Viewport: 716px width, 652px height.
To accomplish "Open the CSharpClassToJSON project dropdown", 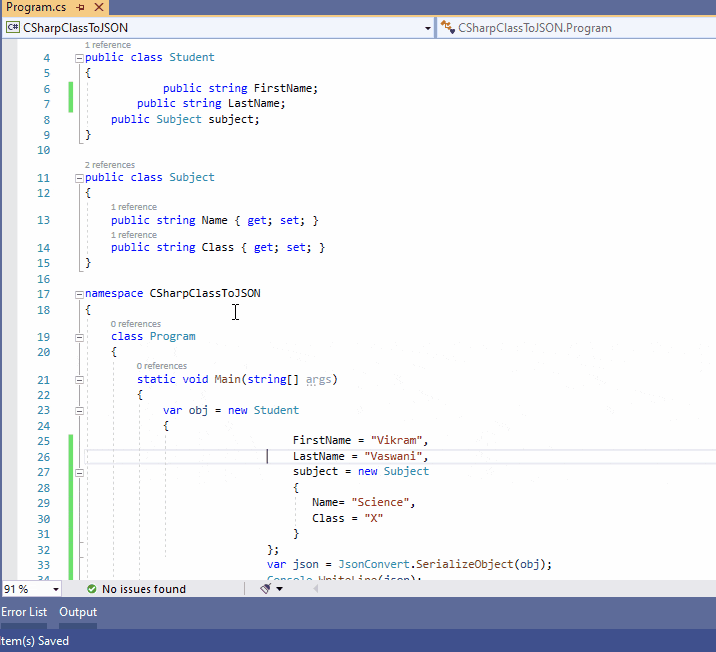I will (427, 28).
